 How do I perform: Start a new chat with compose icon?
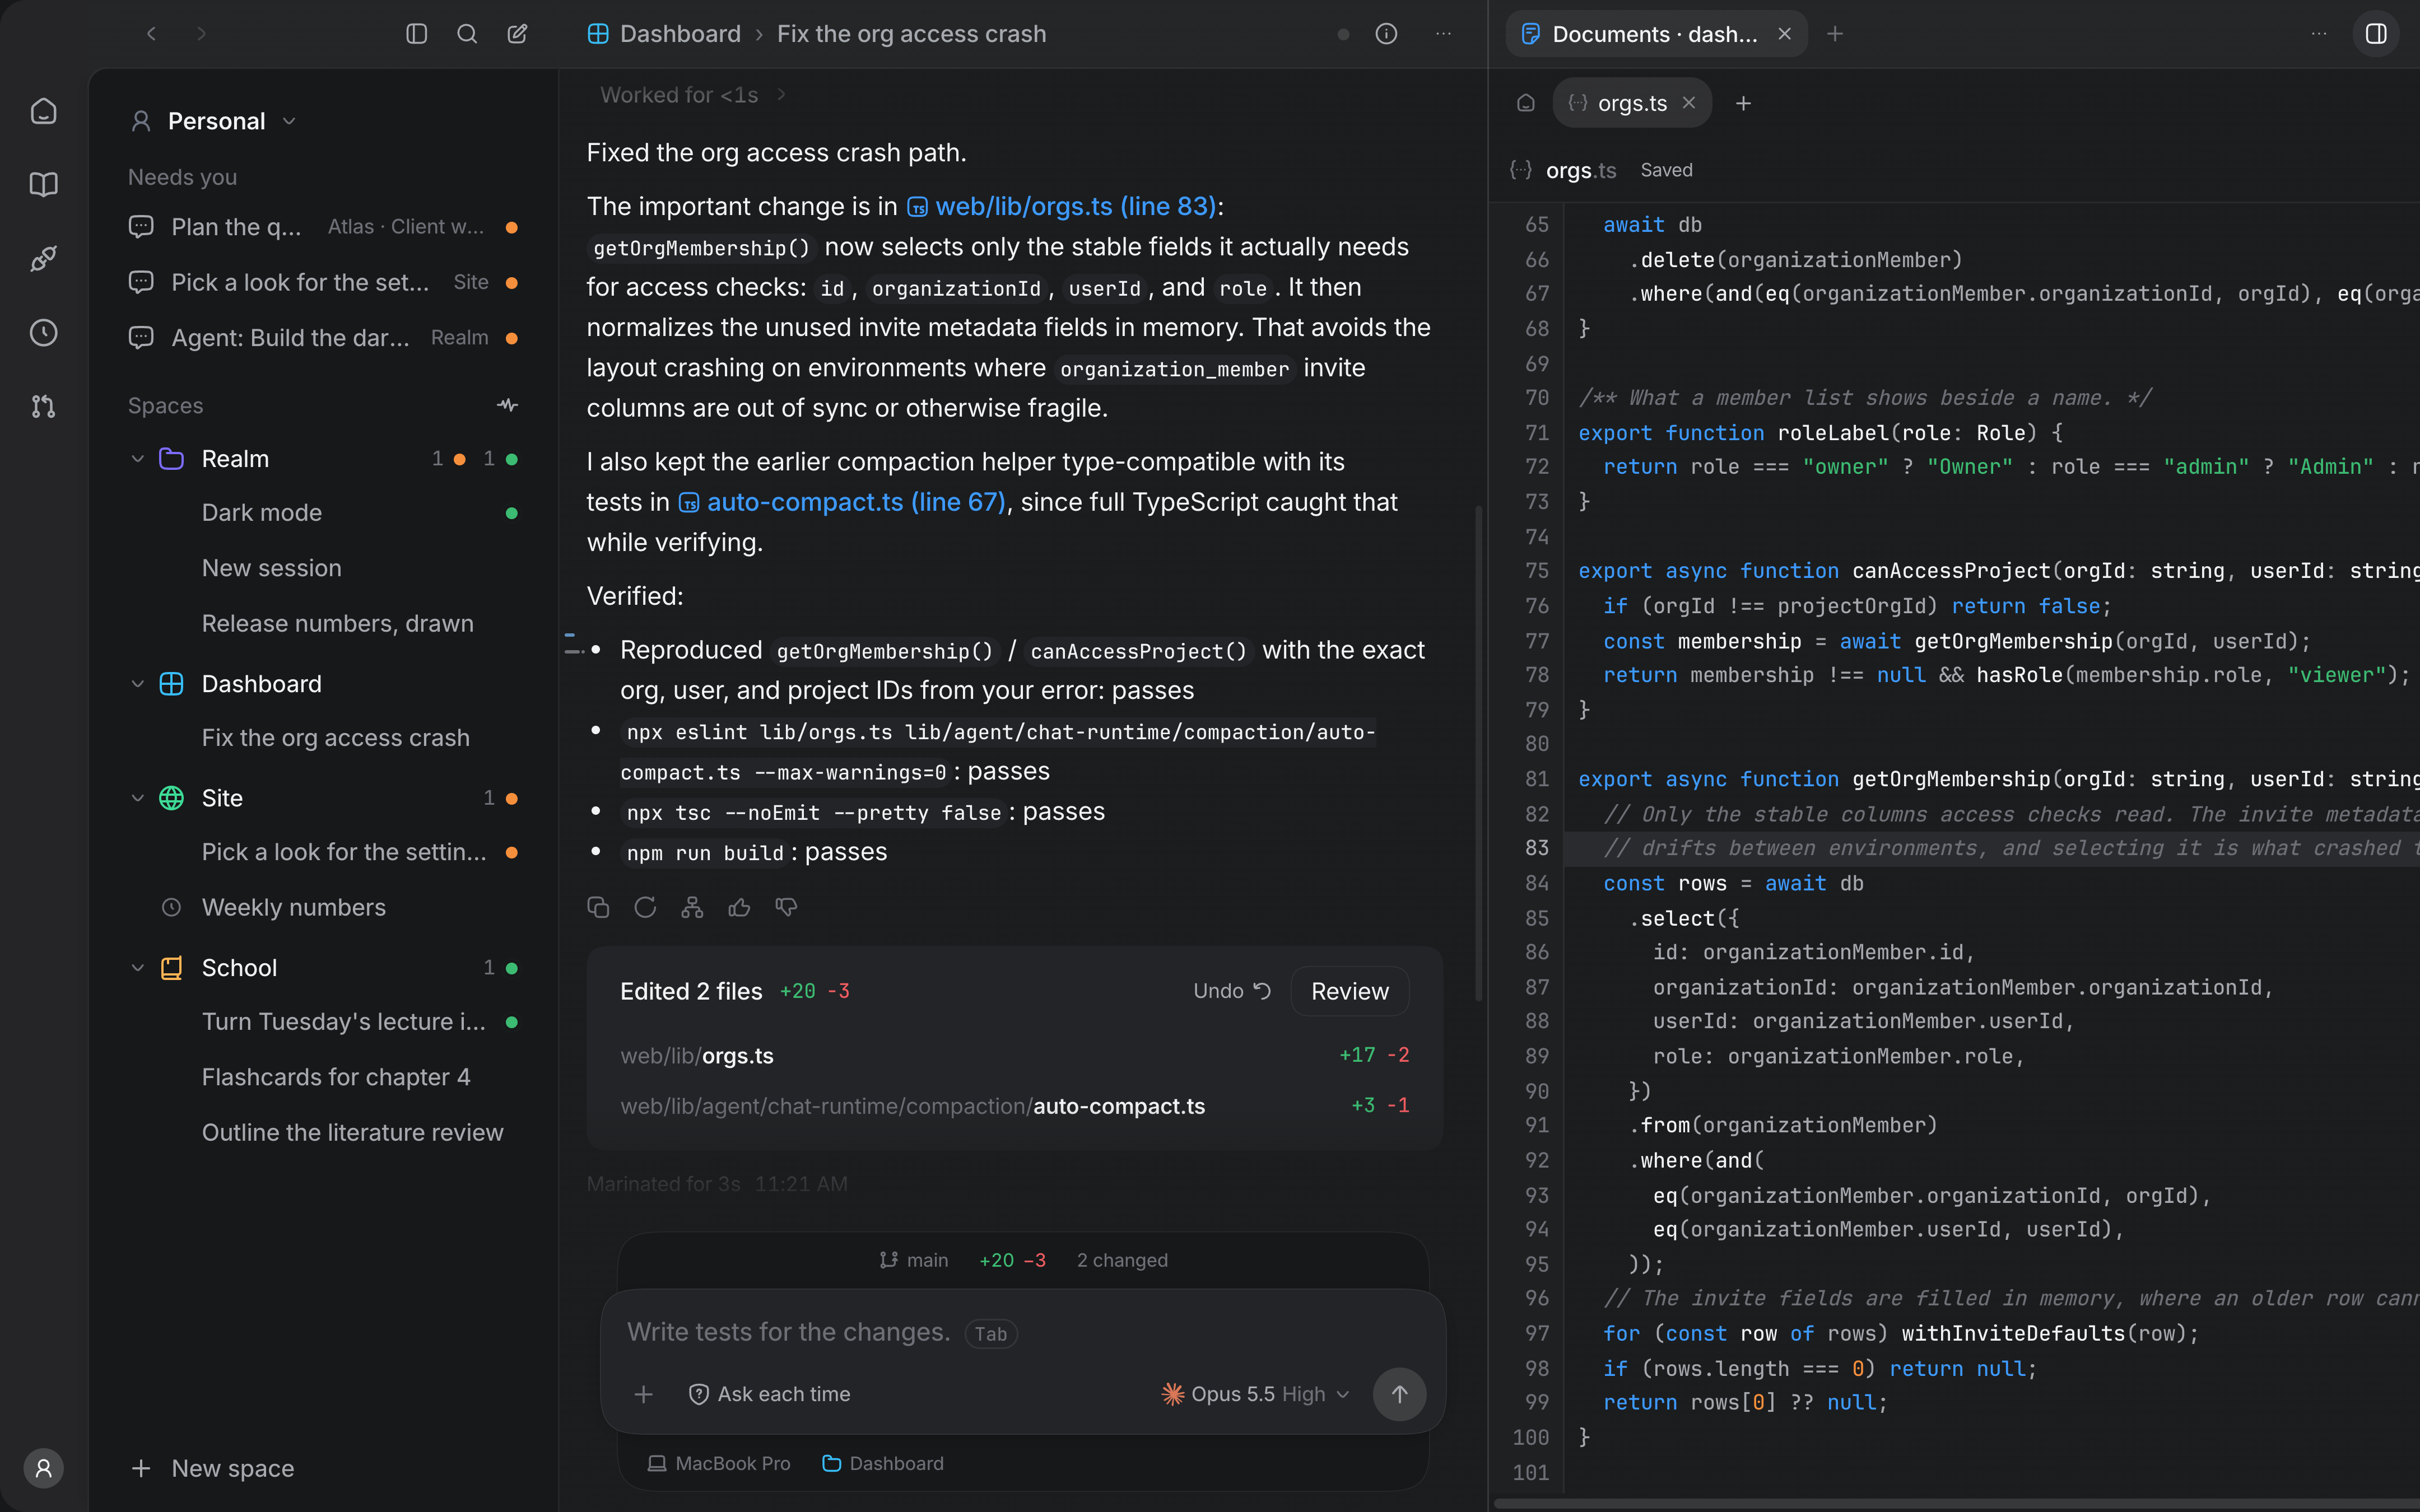point(517,34)
